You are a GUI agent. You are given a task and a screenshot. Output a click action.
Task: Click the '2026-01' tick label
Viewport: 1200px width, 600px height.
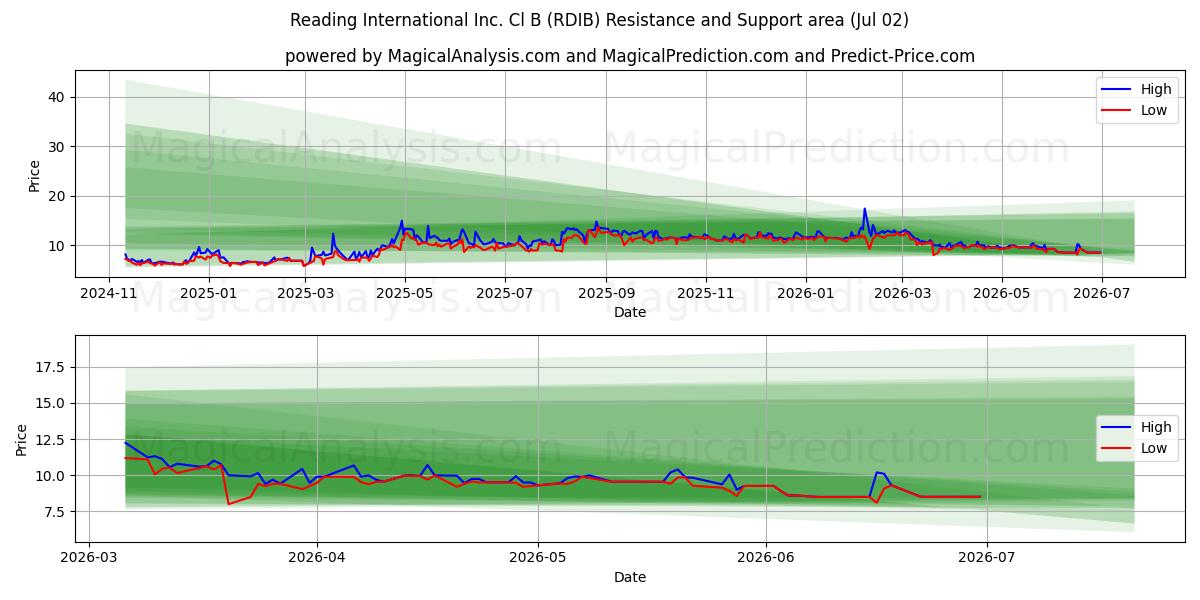tap(806, 293)
